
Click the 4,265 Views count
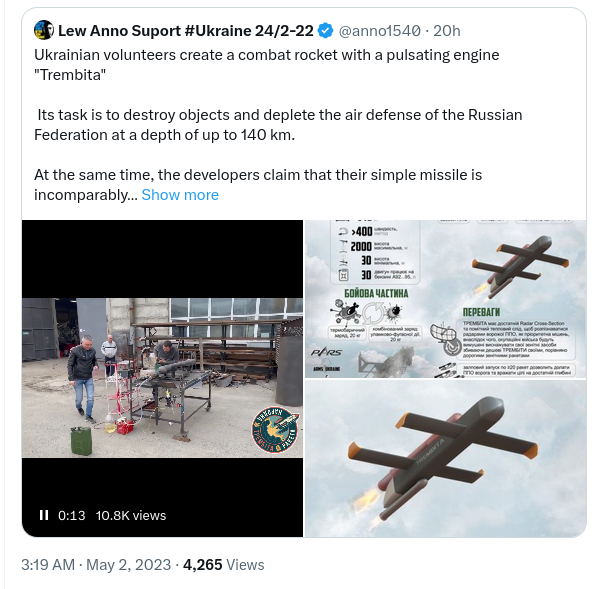pyautogui.click(x=224, y=564)
